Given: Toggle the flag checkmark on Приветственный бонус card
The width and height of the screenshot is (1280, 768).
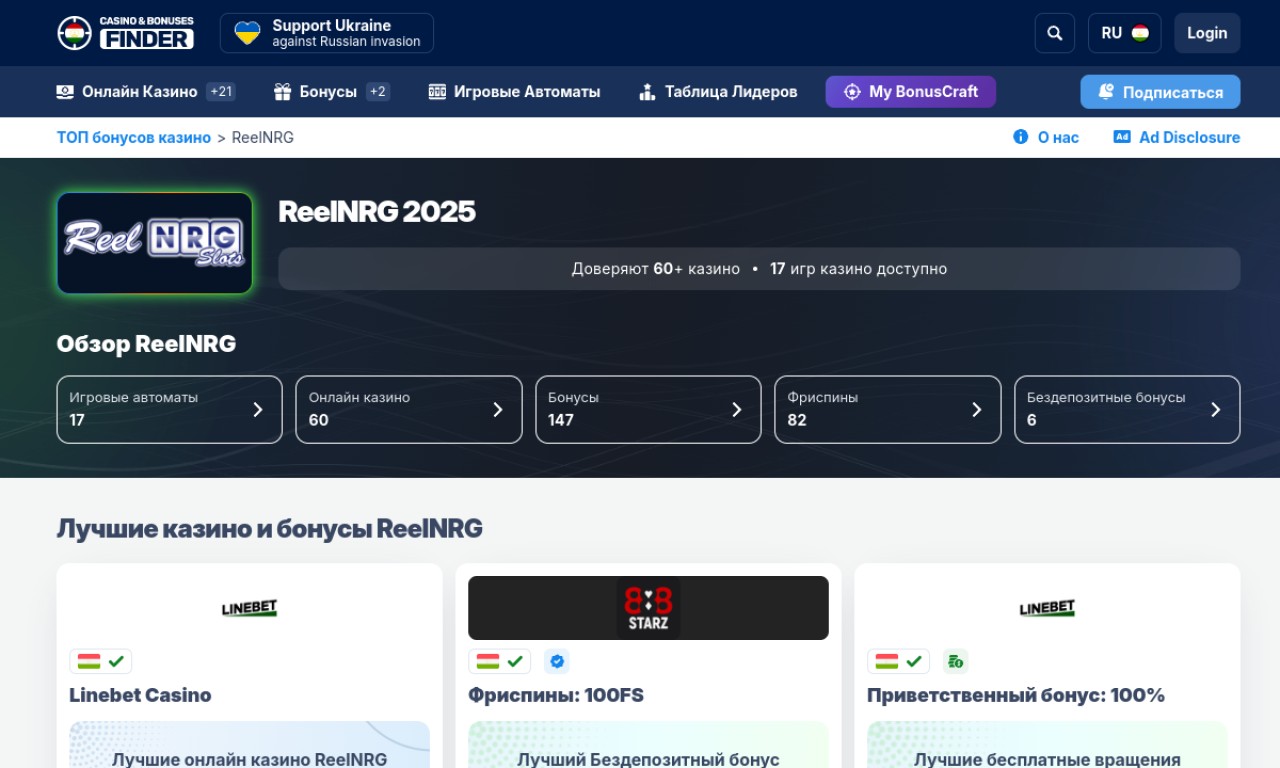Looking at the screenshot, I should pyautogui.click(x=898, y=661).
